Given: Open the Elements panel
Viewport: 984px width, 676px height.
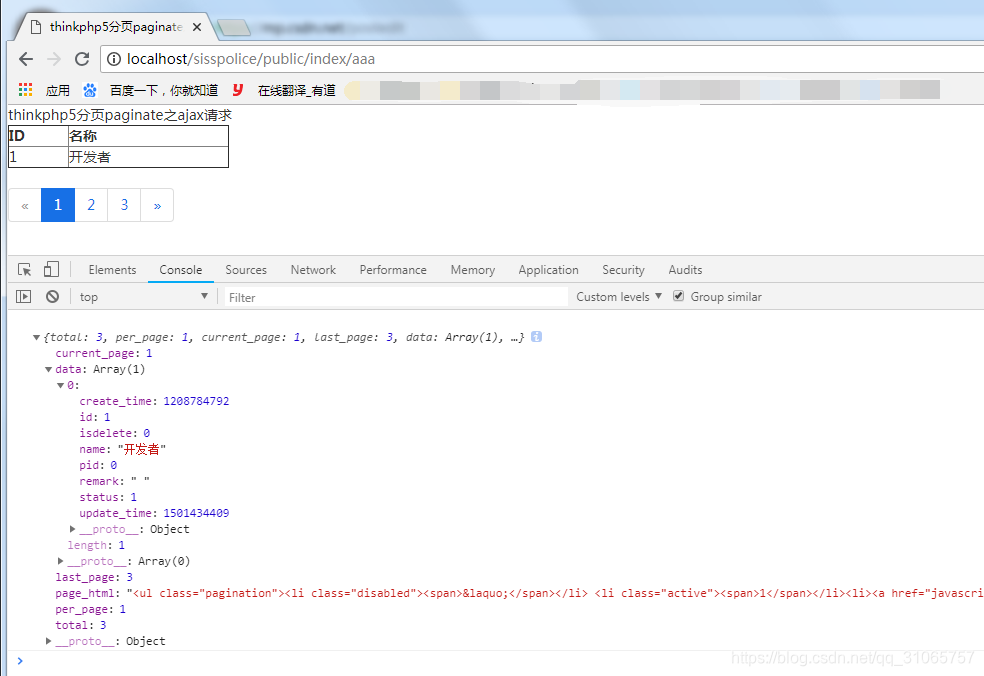Looking at the screenshot, I should coord(112,270).
